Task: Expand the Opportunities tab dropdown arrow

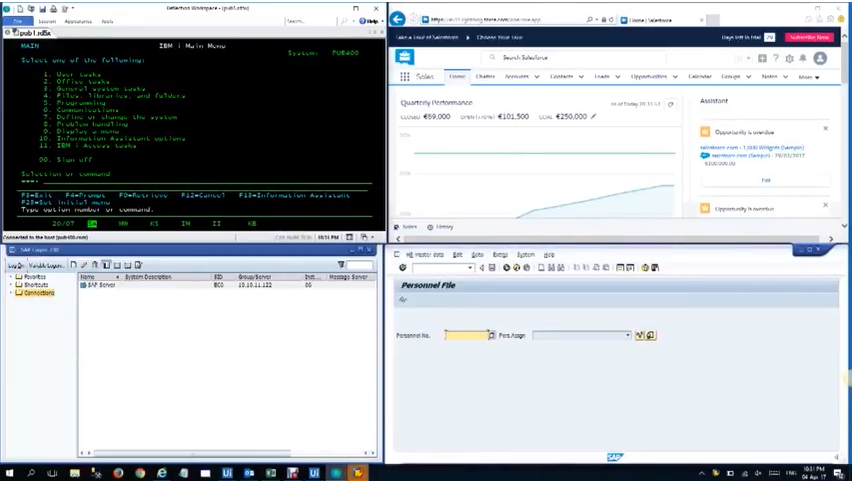Action: [675, 77]
